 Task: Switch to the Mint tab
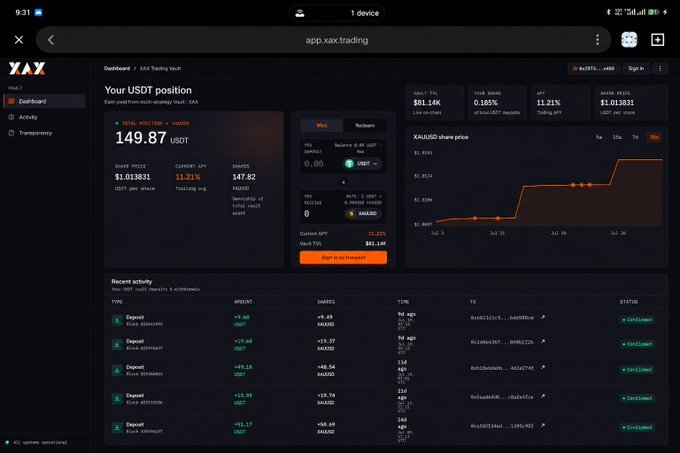[322, 125]
